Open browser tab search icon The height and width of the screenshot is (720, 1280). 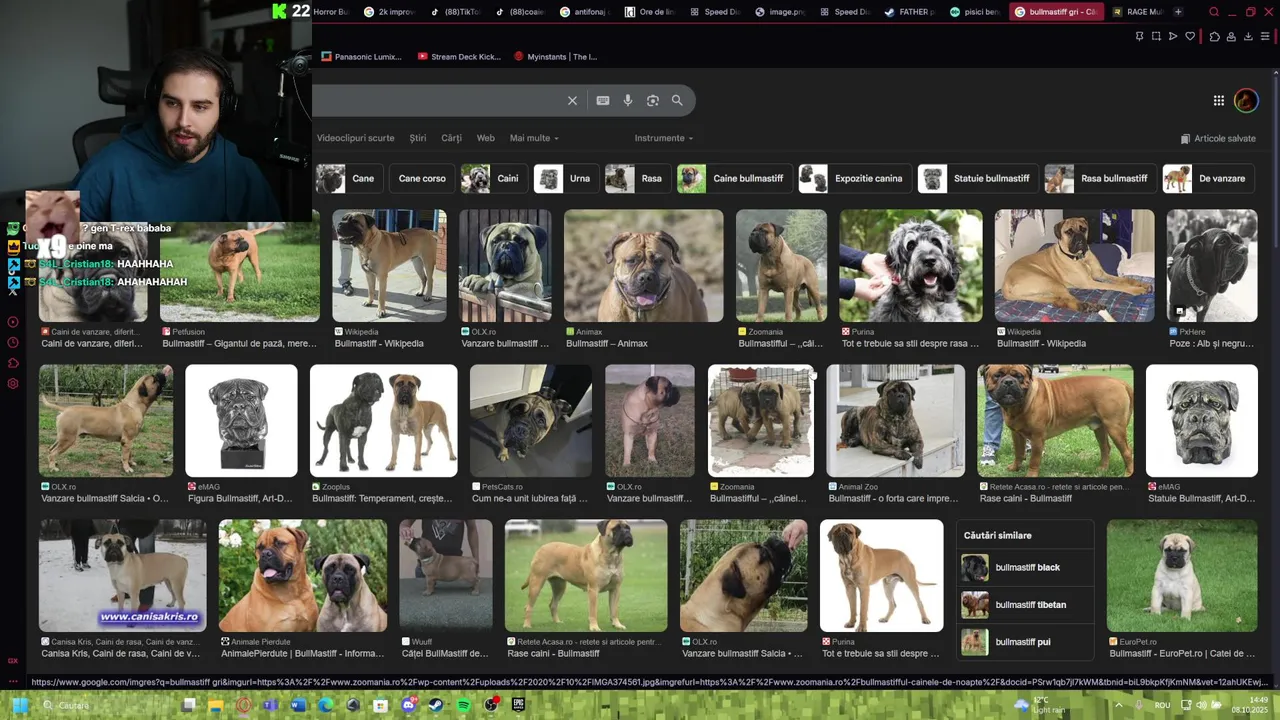pos(1214,12)
